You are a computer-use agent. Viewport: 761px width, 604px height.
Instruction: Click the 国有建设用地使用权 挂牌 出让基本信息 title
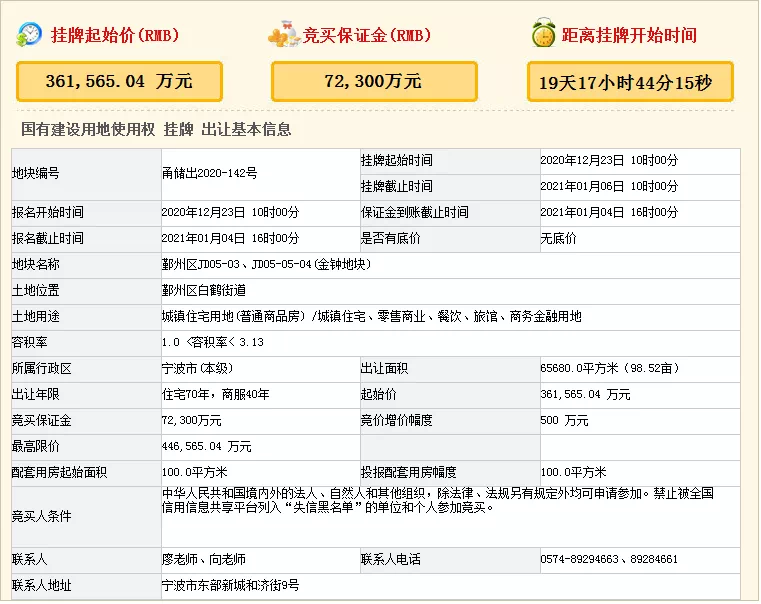point(156,130)
